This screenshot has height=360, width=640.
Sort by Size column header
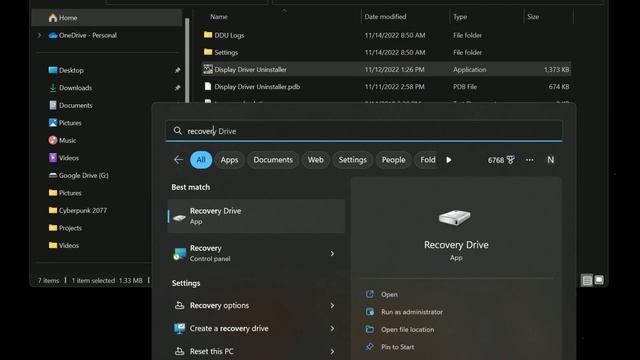pyautogui.click(x=533, y=17)
